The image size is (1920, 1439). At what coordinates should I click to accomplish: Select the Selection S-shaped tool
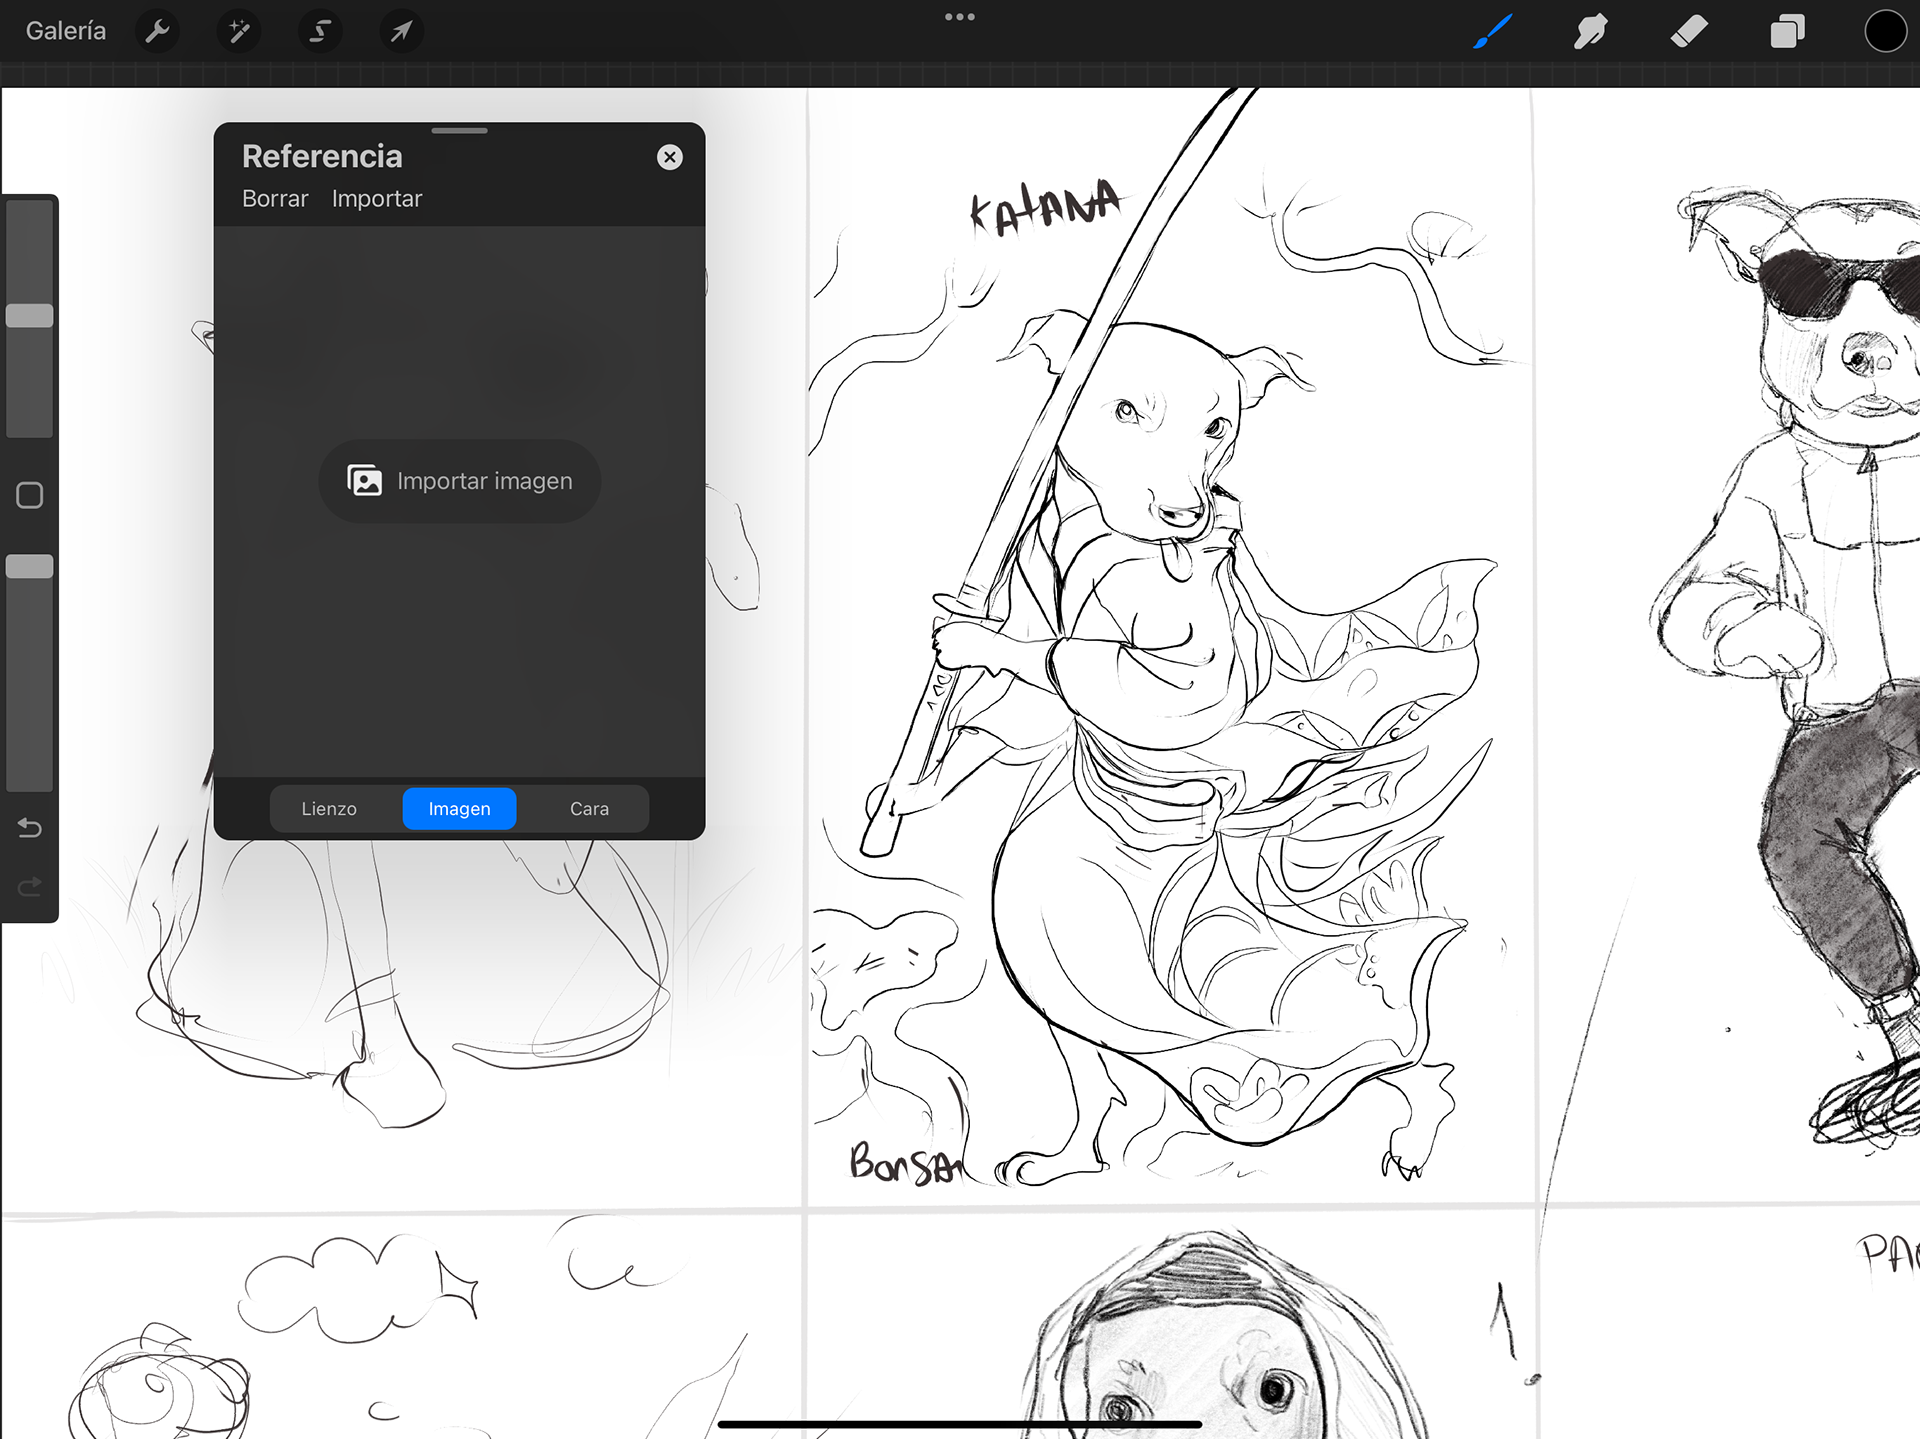[x=319, y=31]
